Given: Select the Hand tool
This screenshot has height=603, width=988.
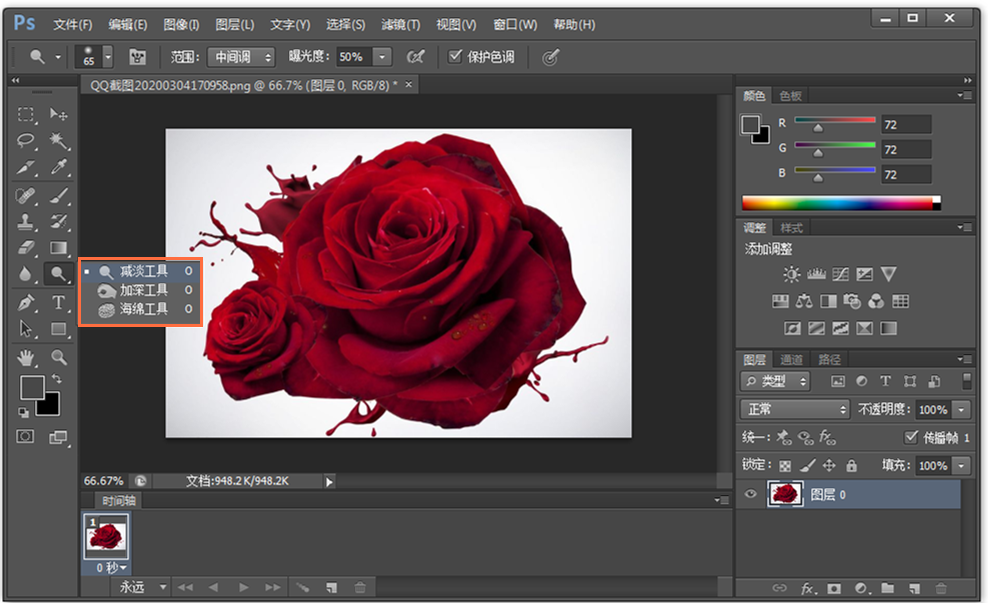Looking at the screenshot, I should pyautogui.click(x=26, y=357).
